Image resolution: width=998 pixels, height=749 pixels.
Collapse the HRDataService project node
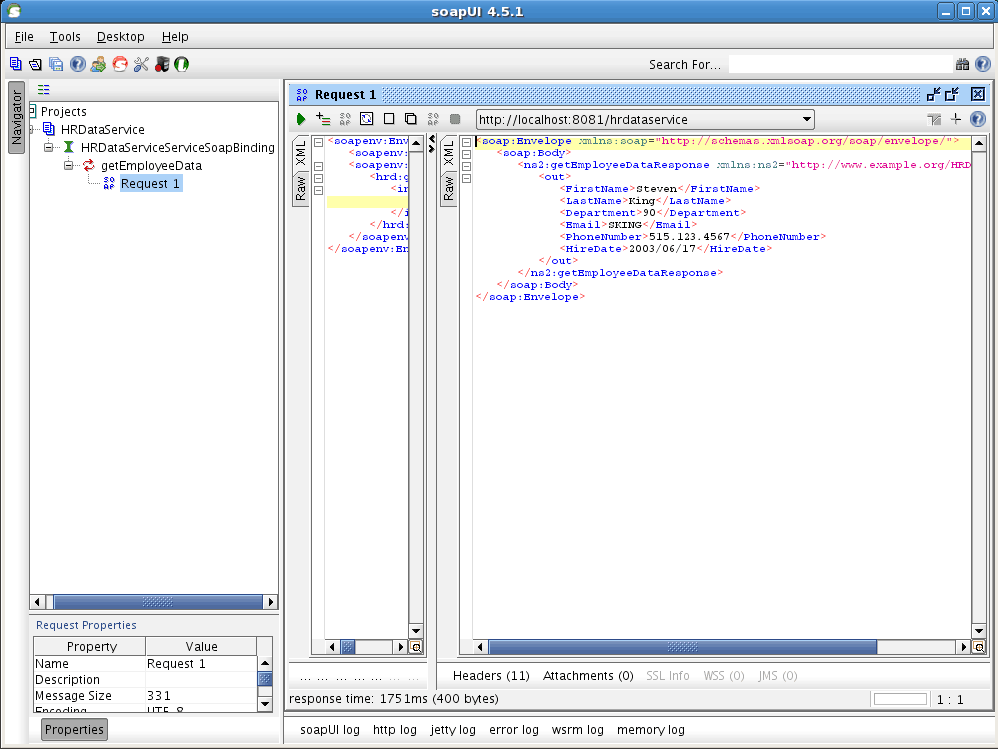(32, 130)
